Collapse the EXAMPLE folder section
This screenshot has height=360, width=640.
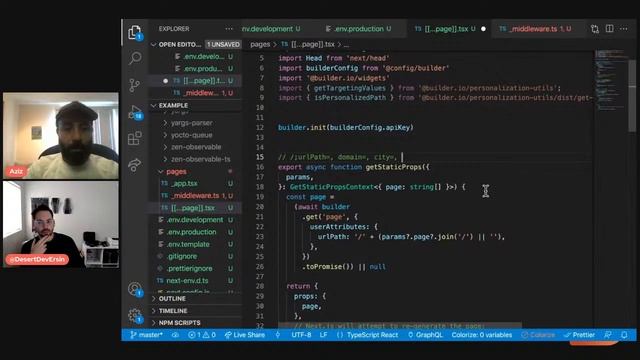173,105
